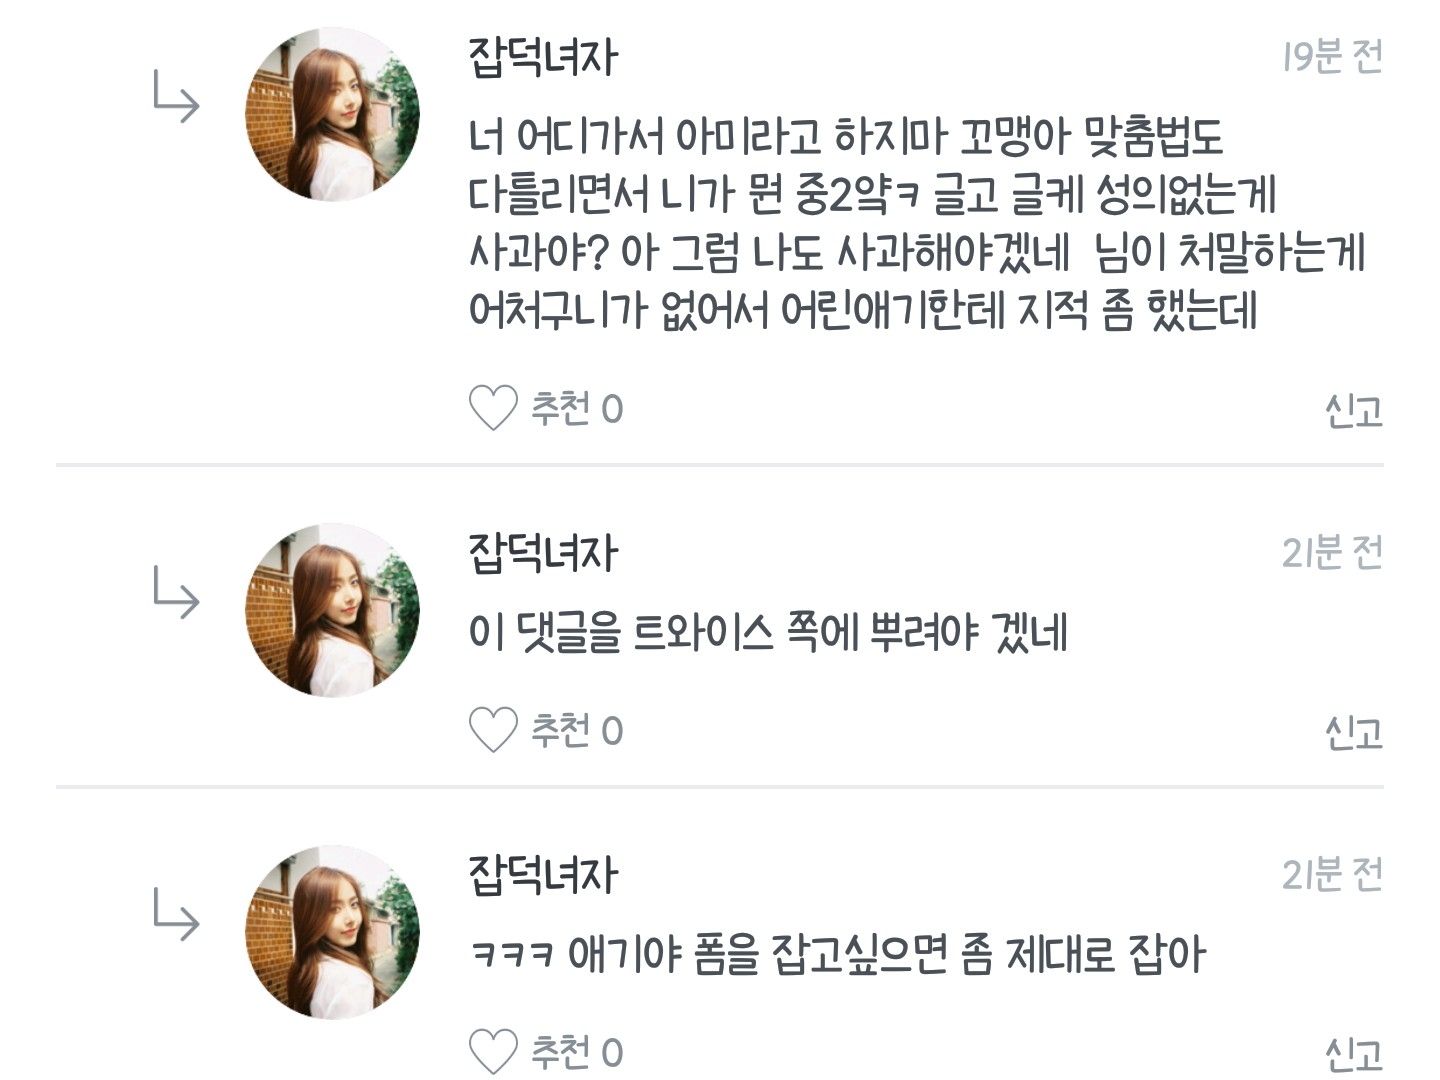Viewport: 1440px width, 1080px height.
Task: Click the 21분 전 timestamp on the 트와이스 comment
Action: point(1332,552)
